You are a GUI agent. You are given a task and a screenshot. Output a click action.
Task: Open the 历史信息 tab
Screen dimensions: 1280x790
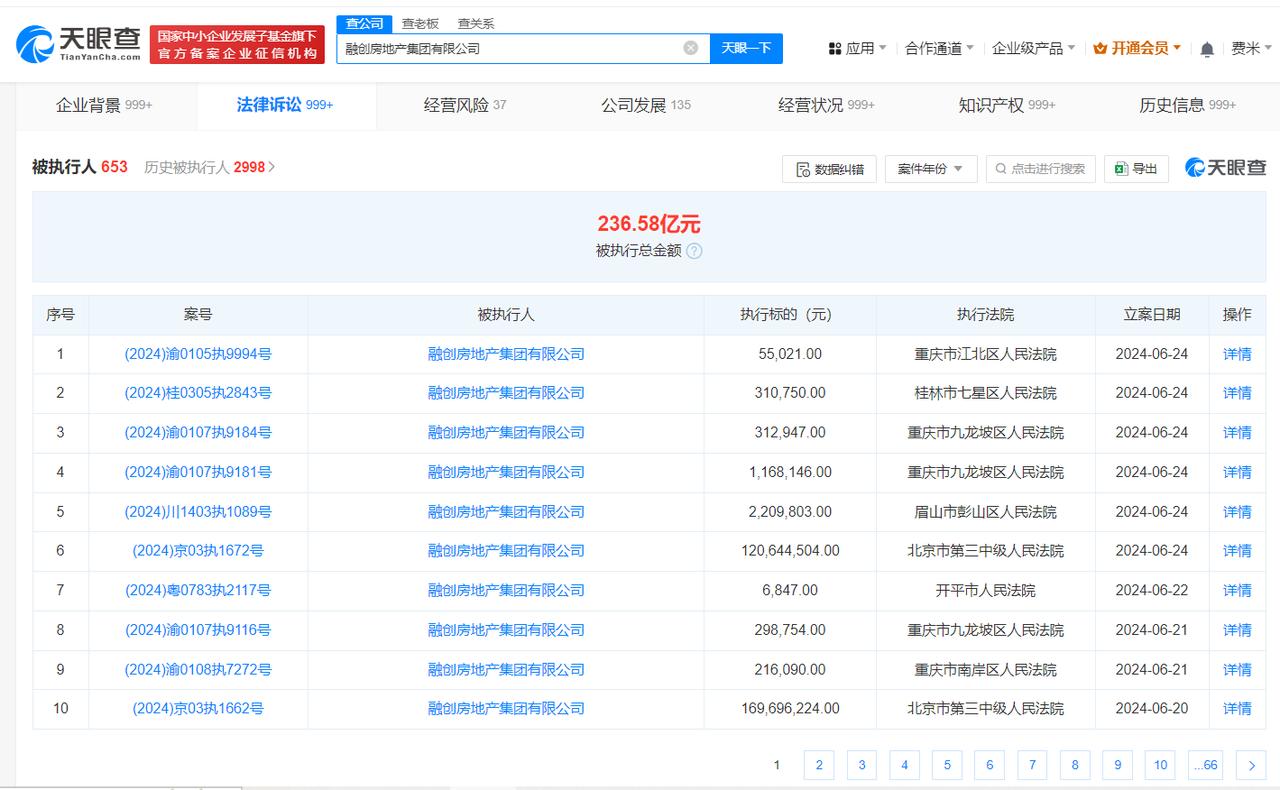coord(1187,105)
